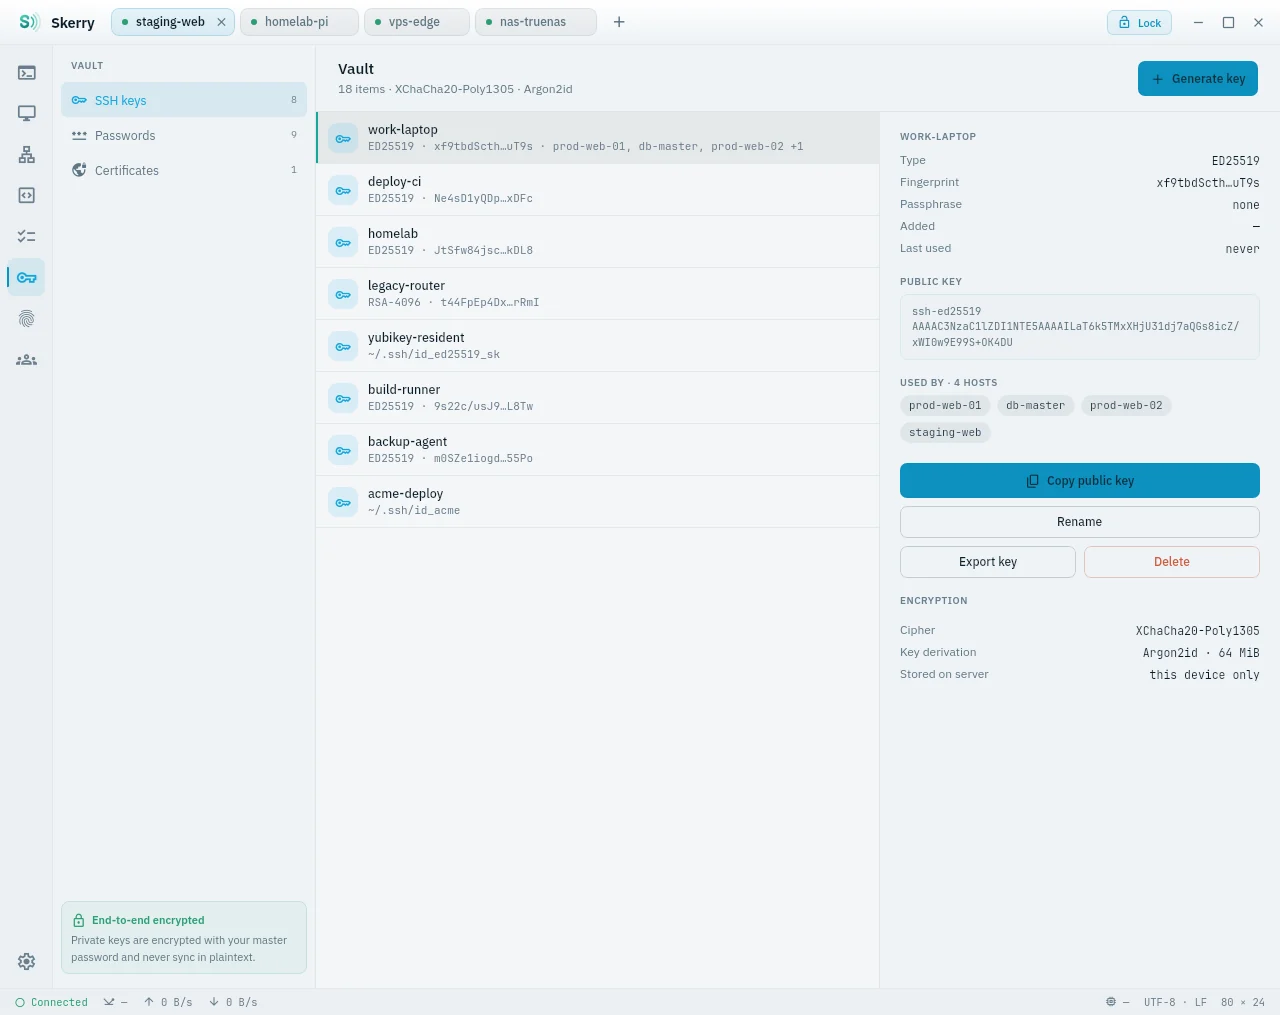1280x1015 pixels.
Task: Click the key icon of deploy-ci row
Action: pos(343,190)
